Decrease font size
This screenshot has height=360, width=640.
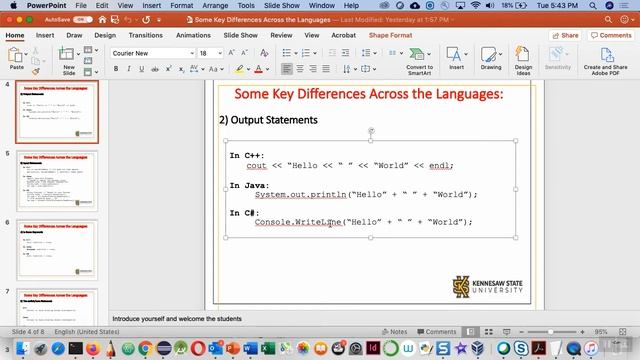click(x=244, y=53)
